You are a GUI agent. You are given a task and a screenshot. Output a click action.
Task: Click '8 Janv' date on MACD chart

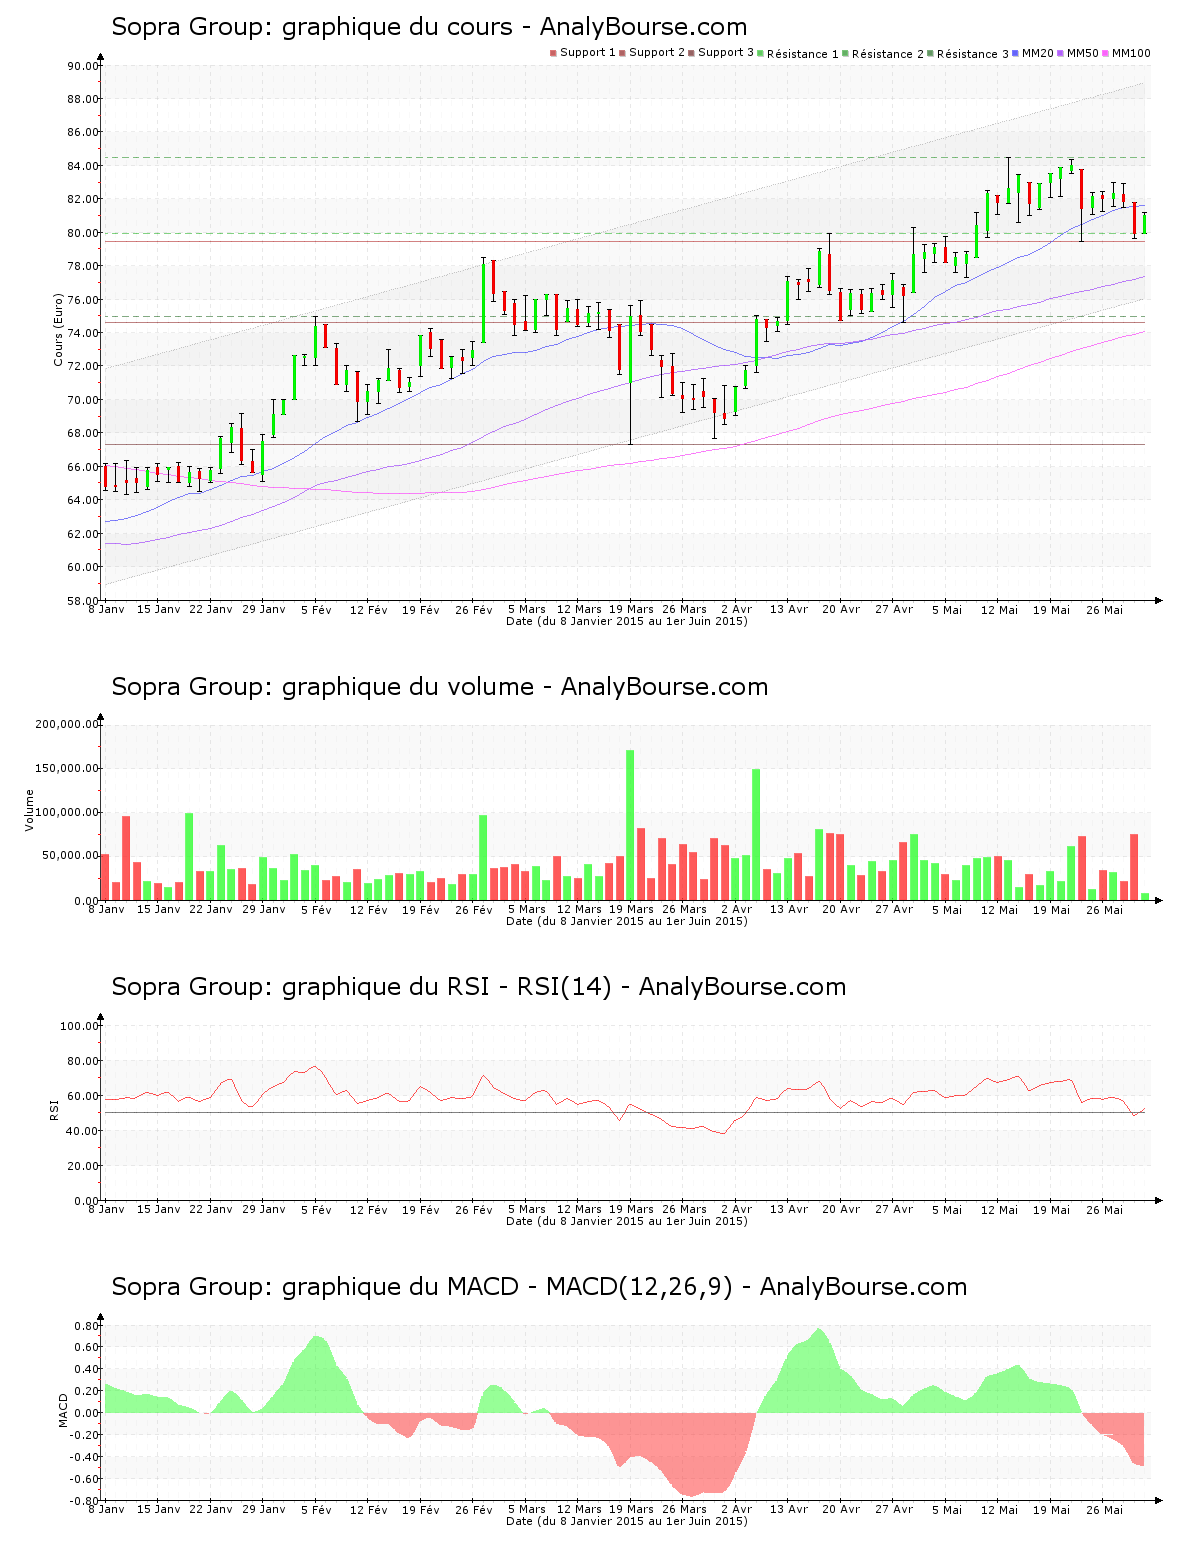point(107,1509)
